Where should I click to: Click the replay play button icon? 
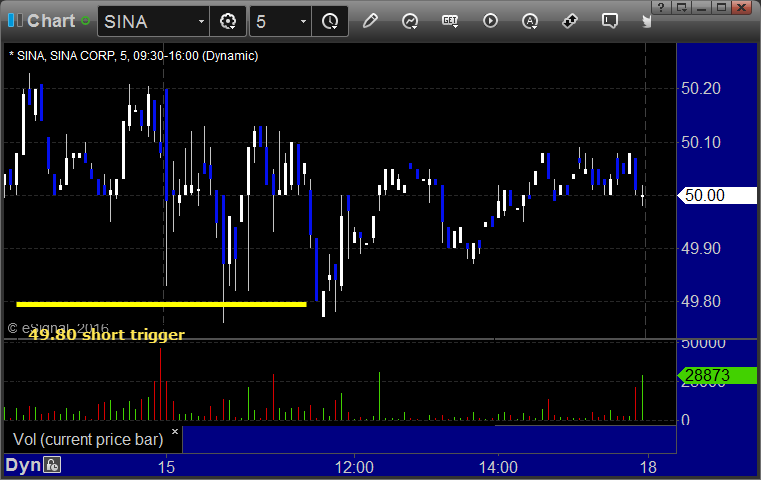[490, 21]
